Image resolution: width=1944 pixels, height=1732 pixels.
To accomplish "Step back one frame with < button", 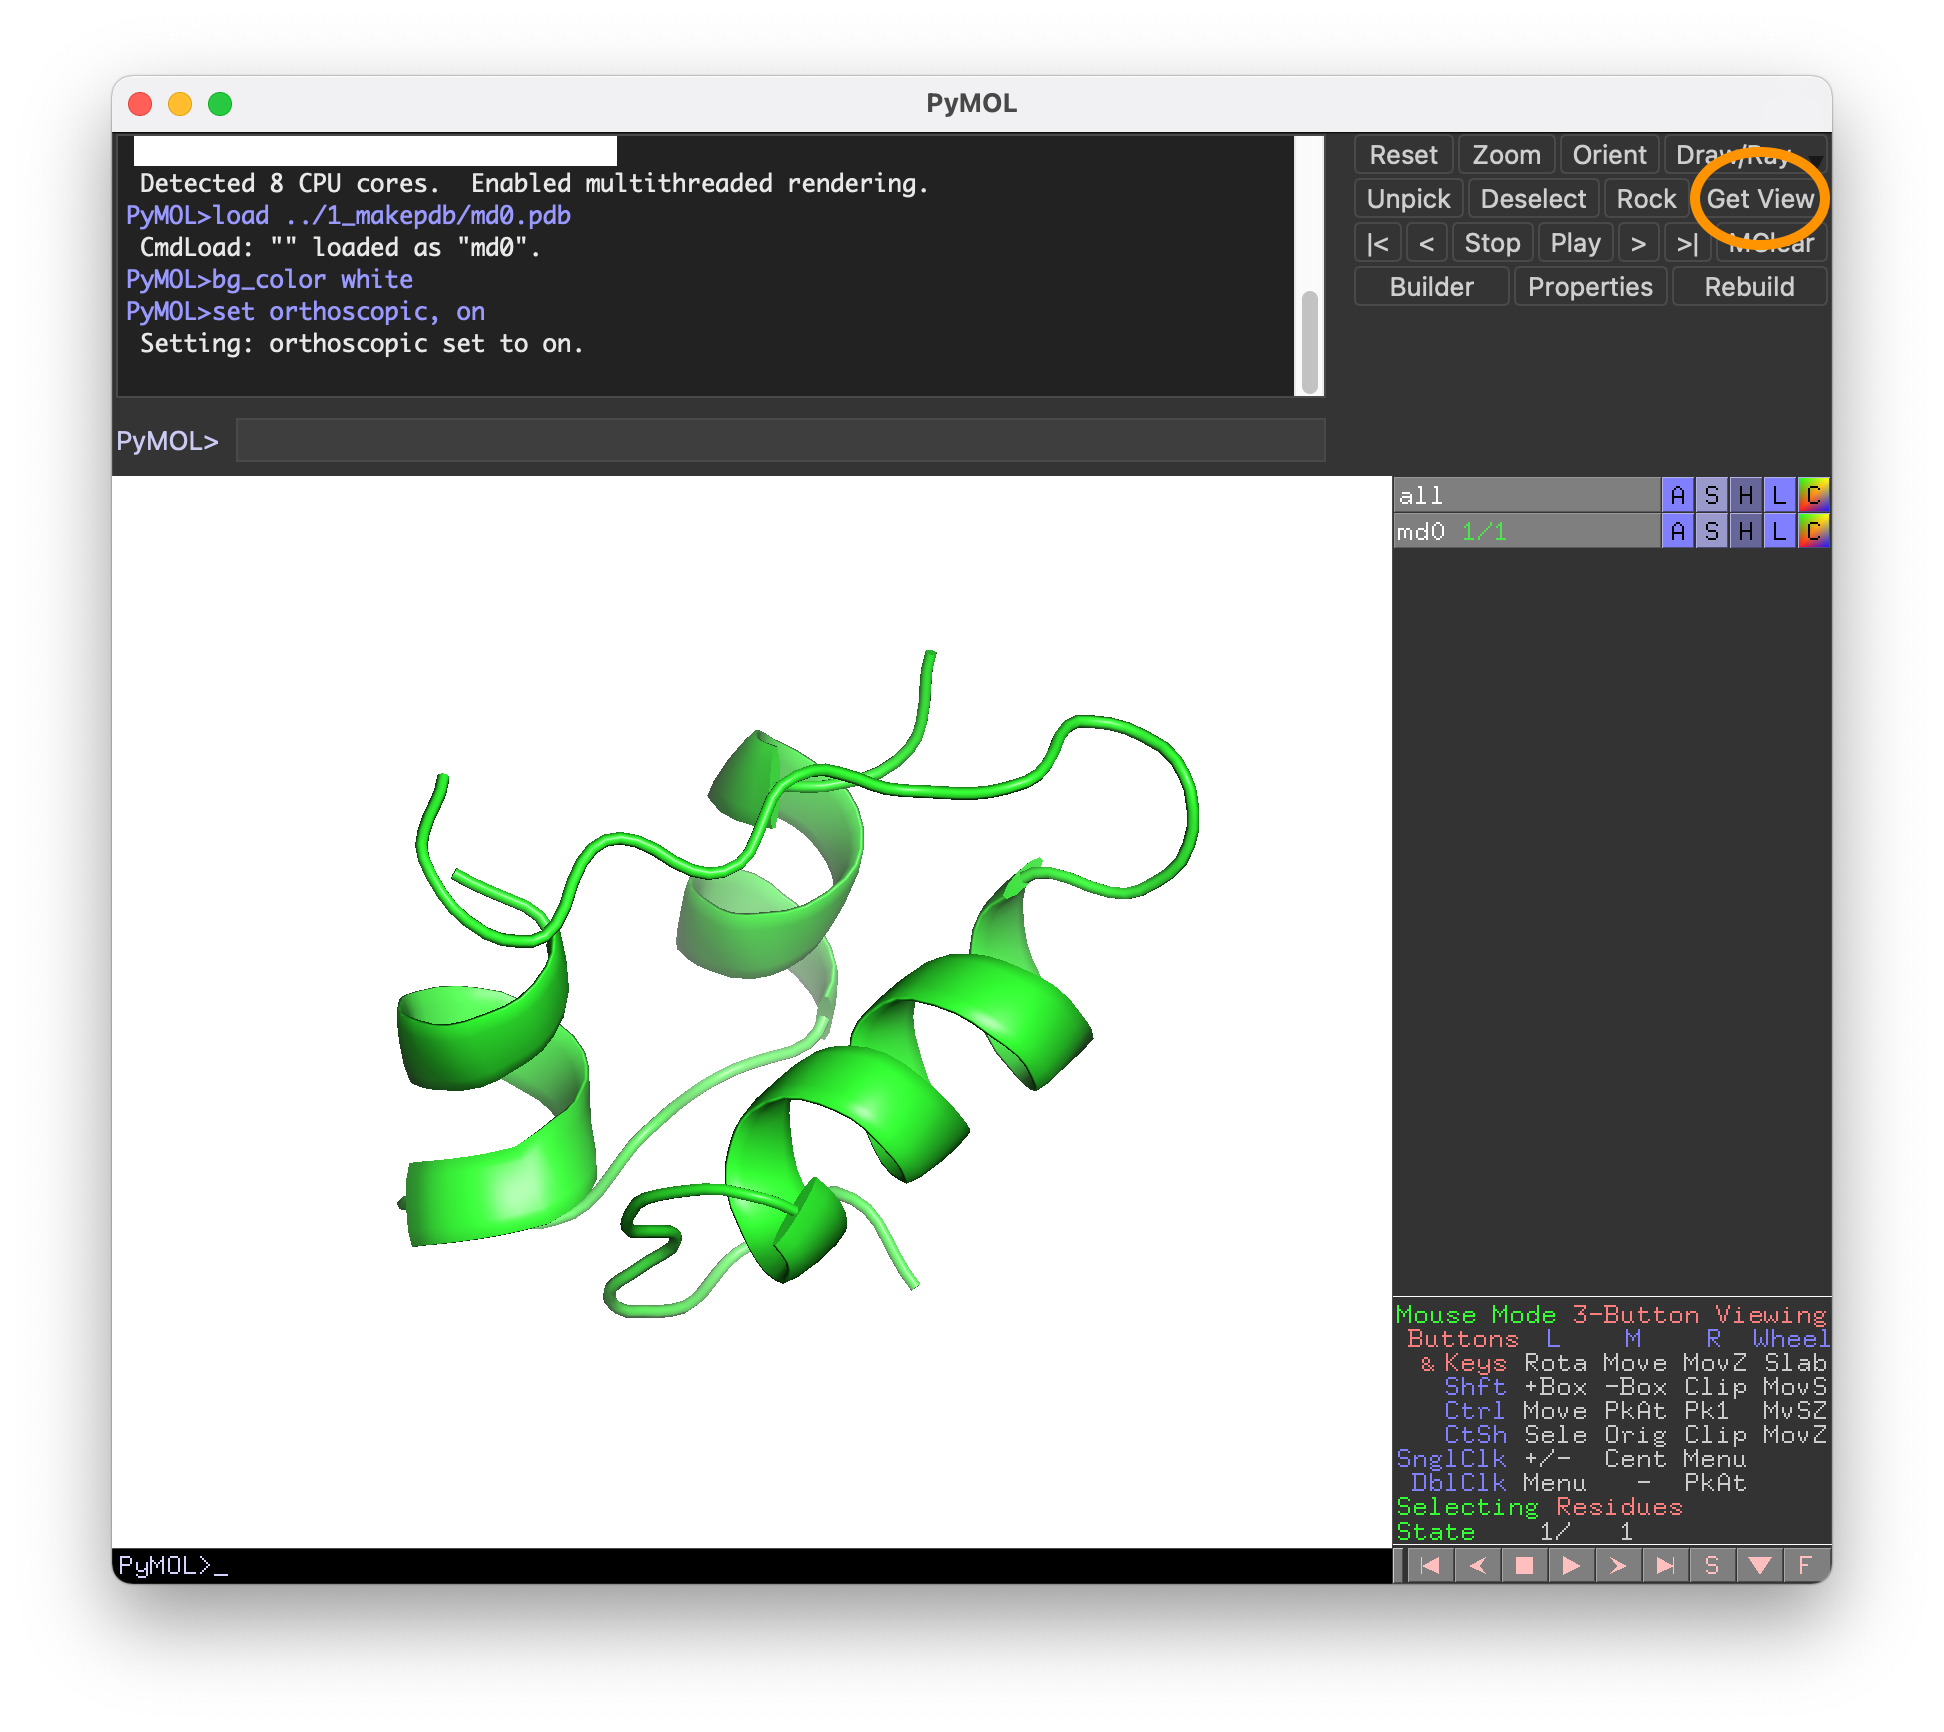I will pyautogui.click(x=1427, y=243).
